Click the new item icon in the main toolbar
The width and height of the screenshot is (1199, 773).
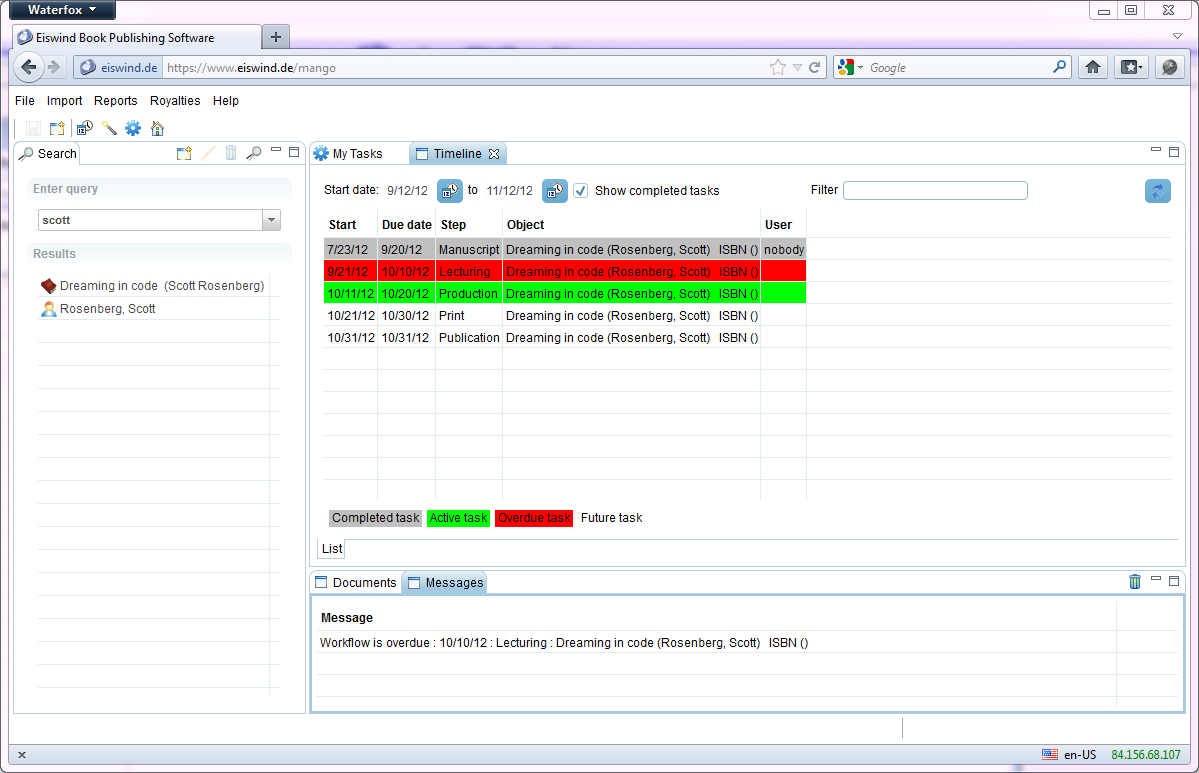tap(57, 128)
